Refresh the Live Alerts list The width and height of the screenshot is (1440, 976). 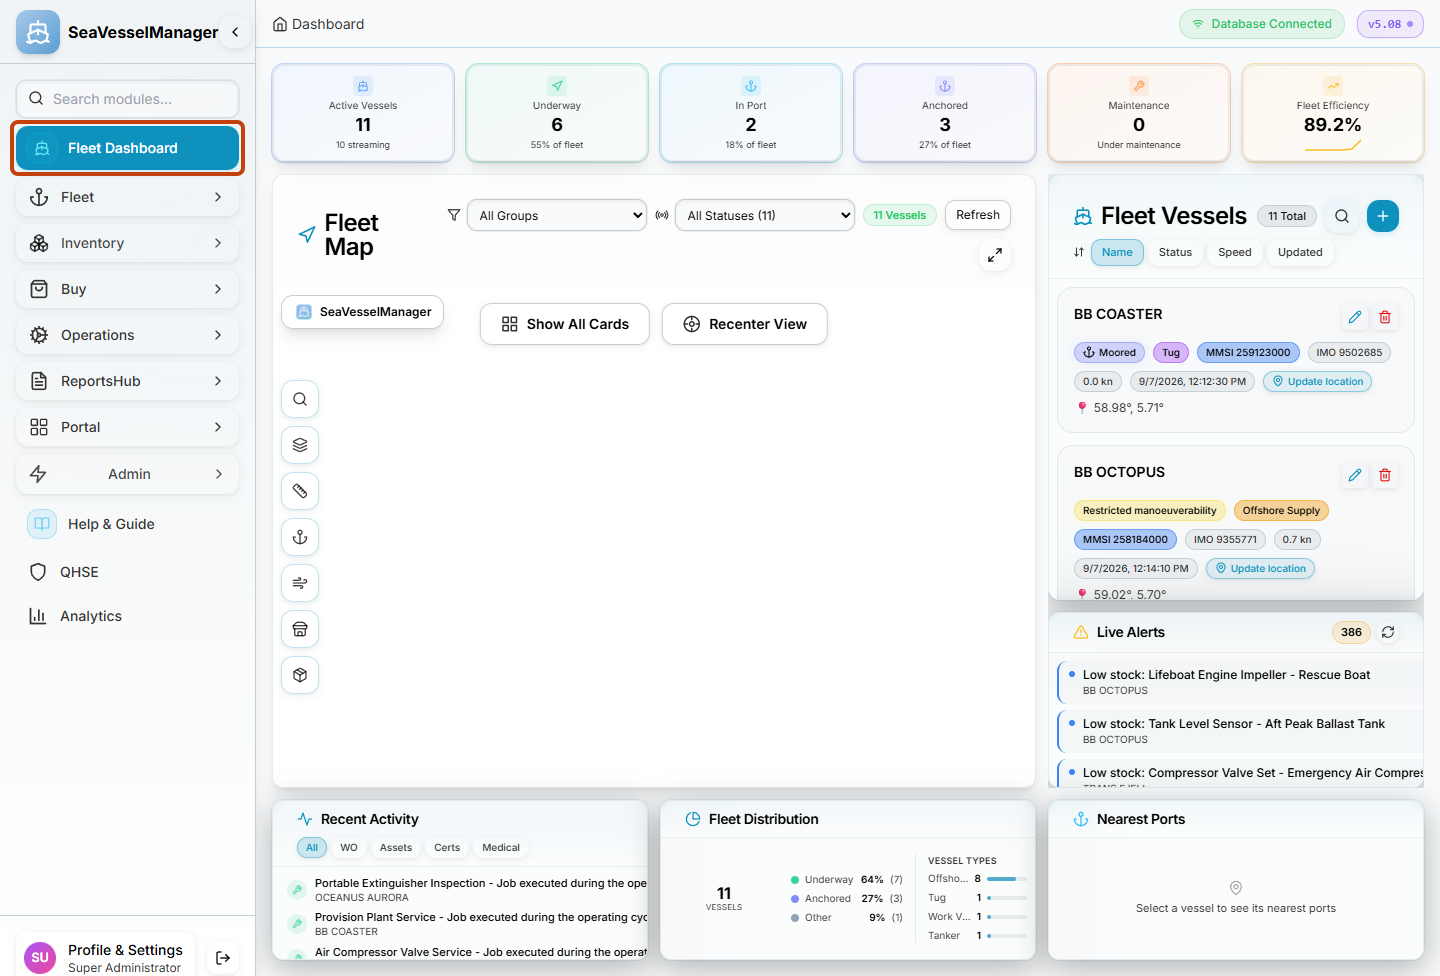pyautogui.click(x=1388, y=632)
